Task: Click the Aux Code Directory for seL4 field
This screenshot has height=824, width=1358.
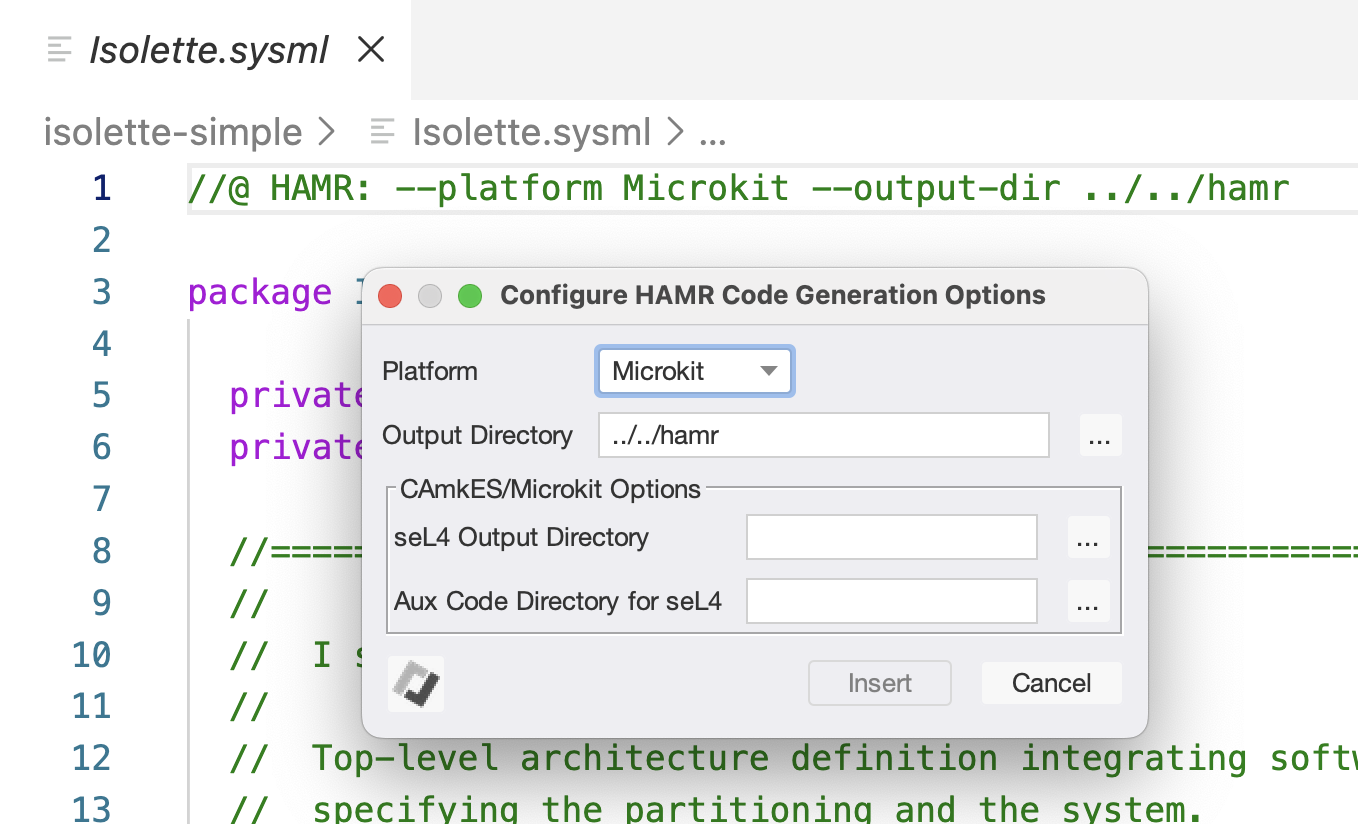Action: click(x=890, y=601)
